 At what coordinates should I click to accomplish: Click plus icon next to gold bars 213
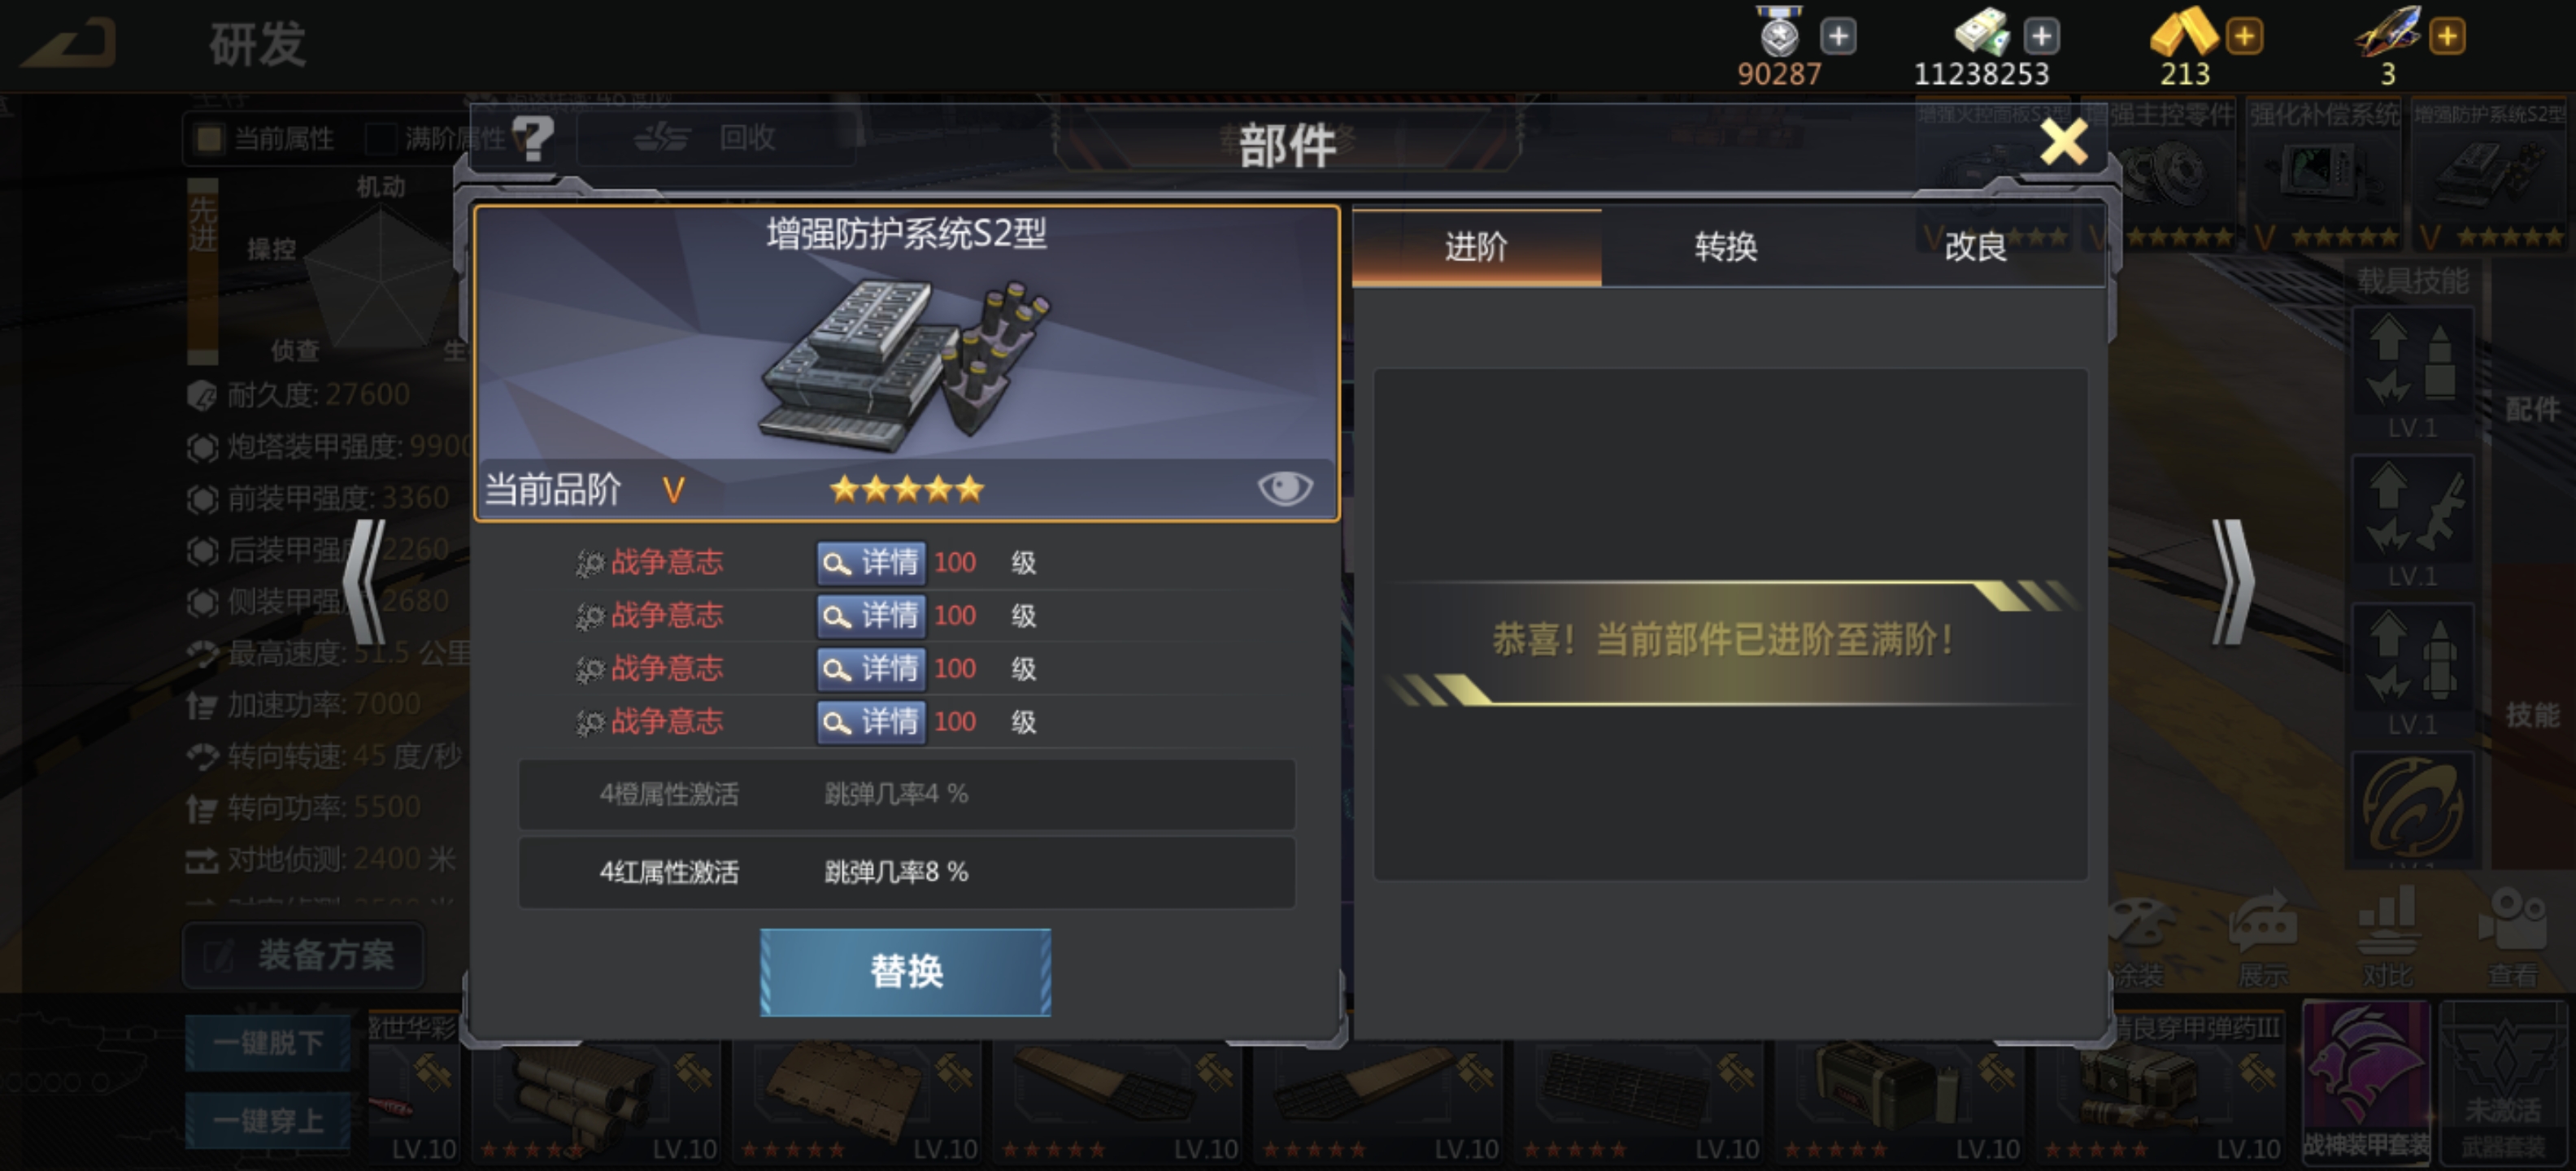pos(2244,36)
